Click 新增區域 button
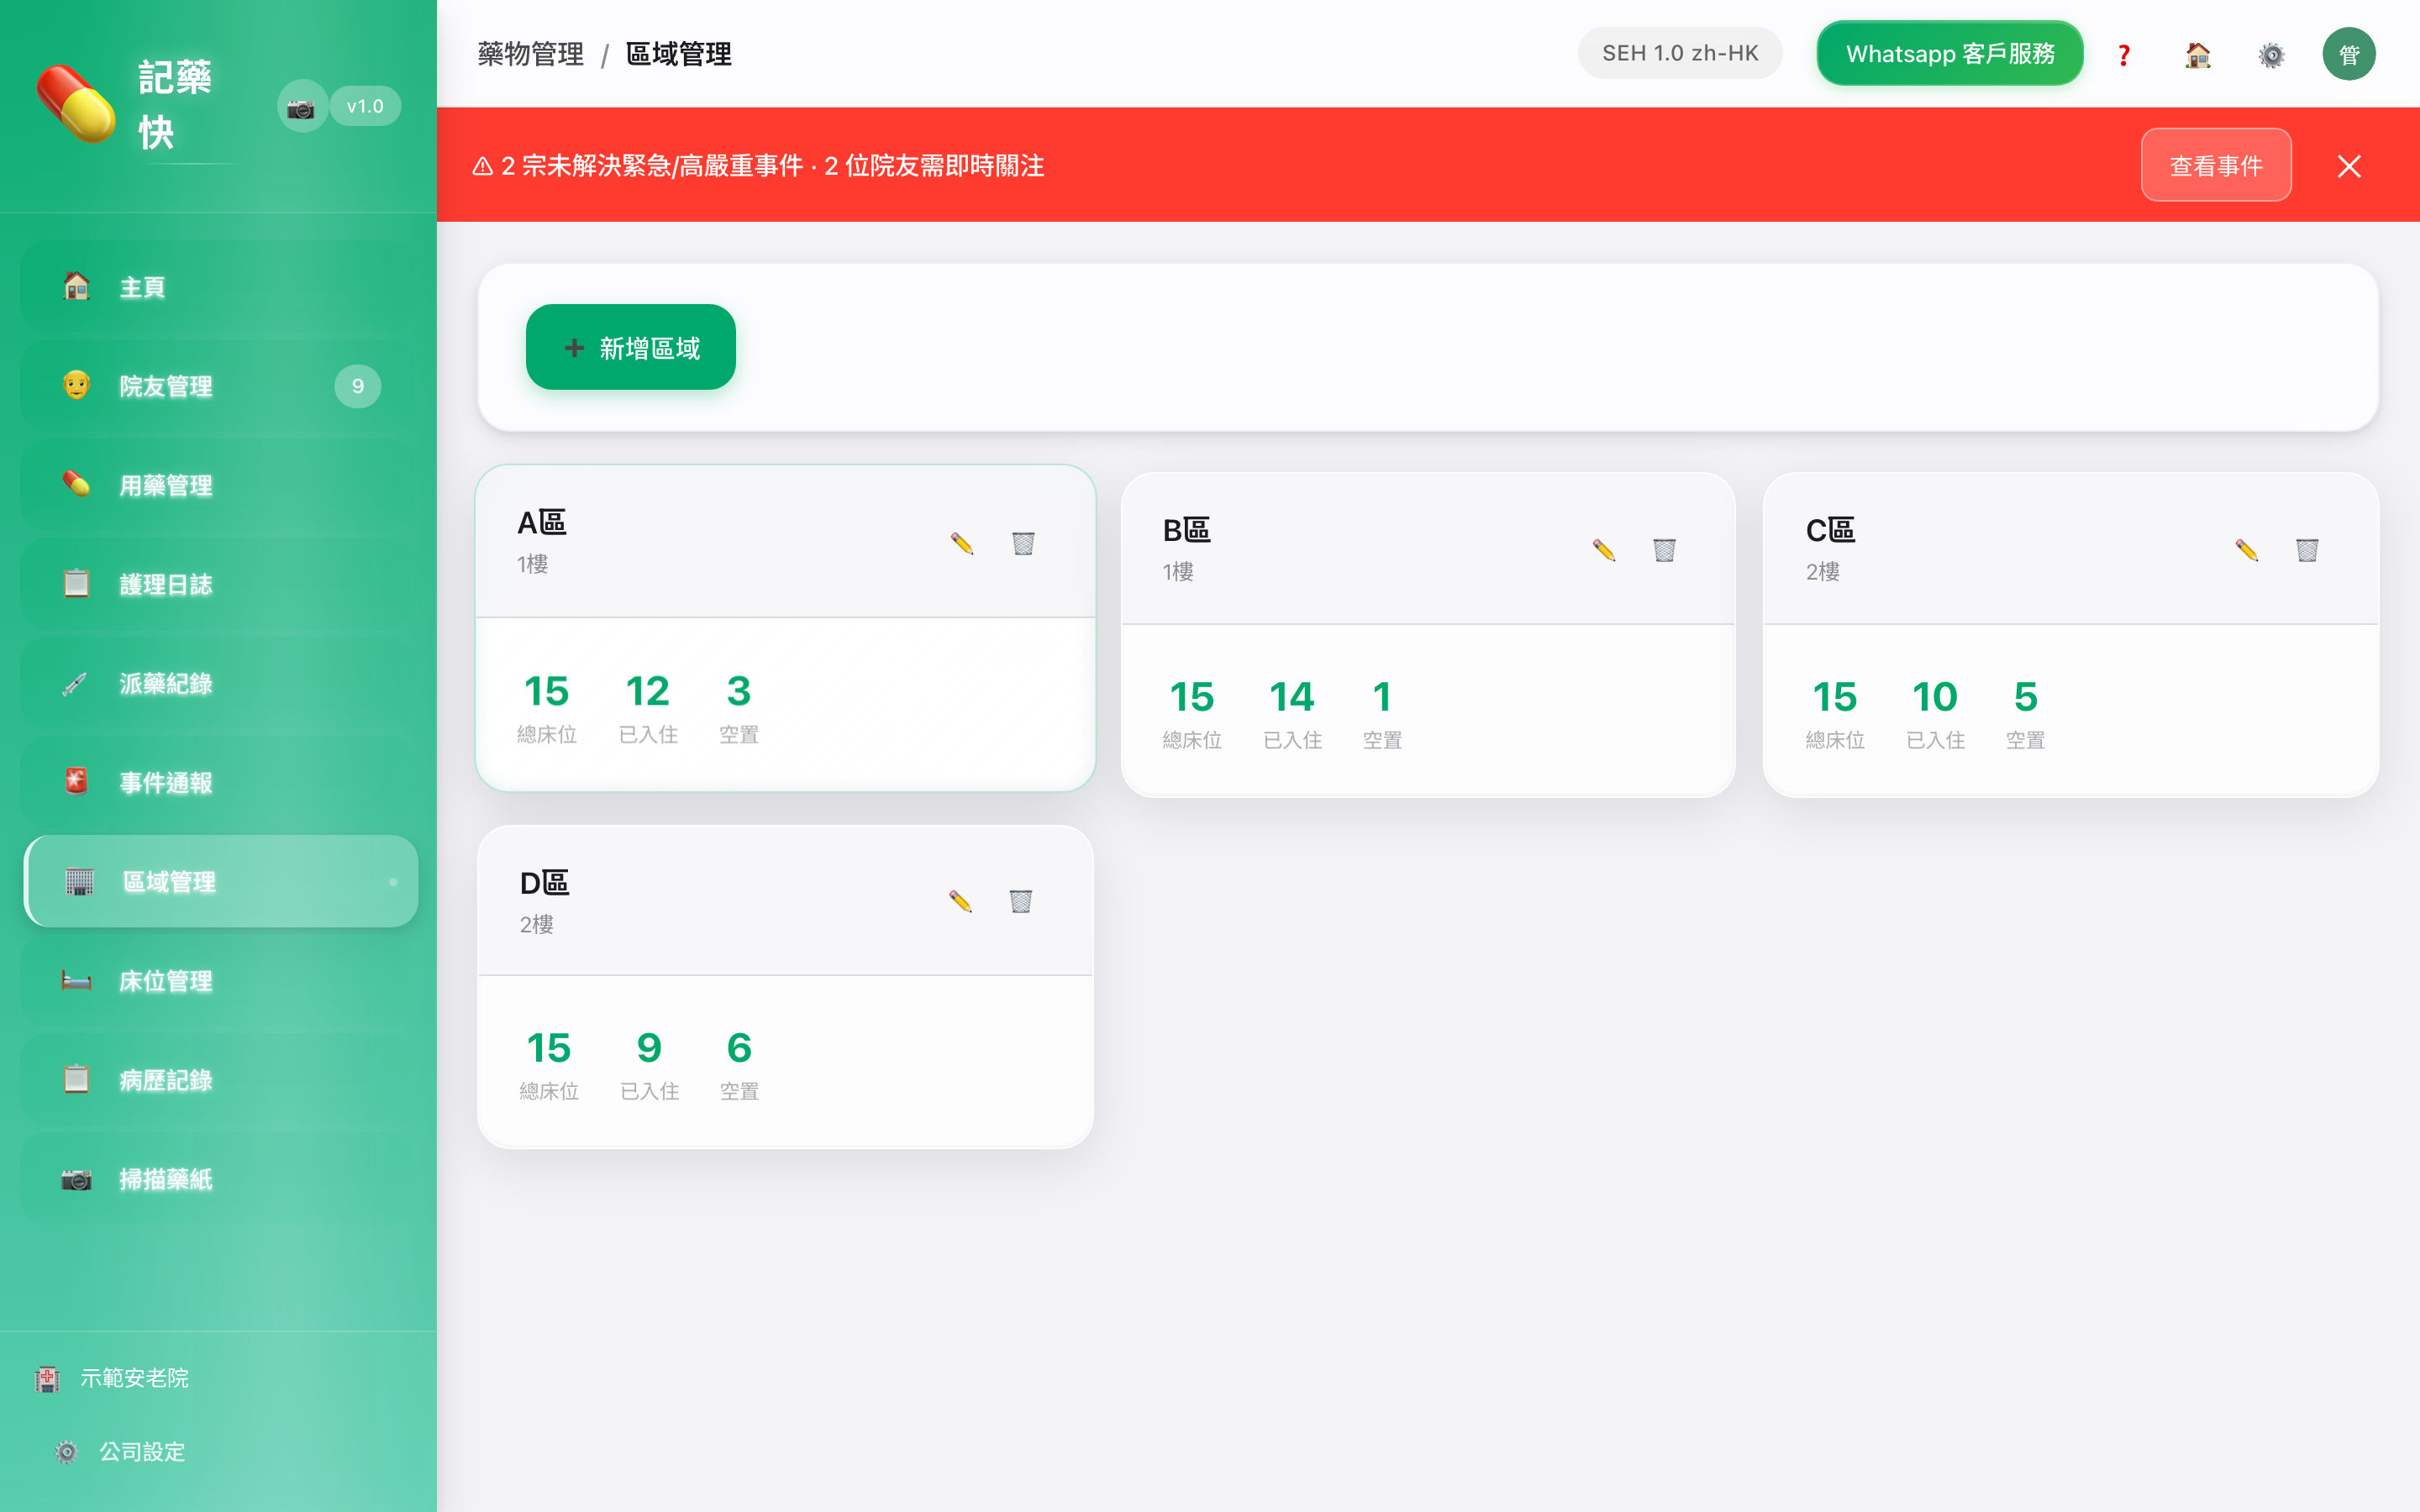Viewport: 2420px width, 1512px height. [631, 347]
